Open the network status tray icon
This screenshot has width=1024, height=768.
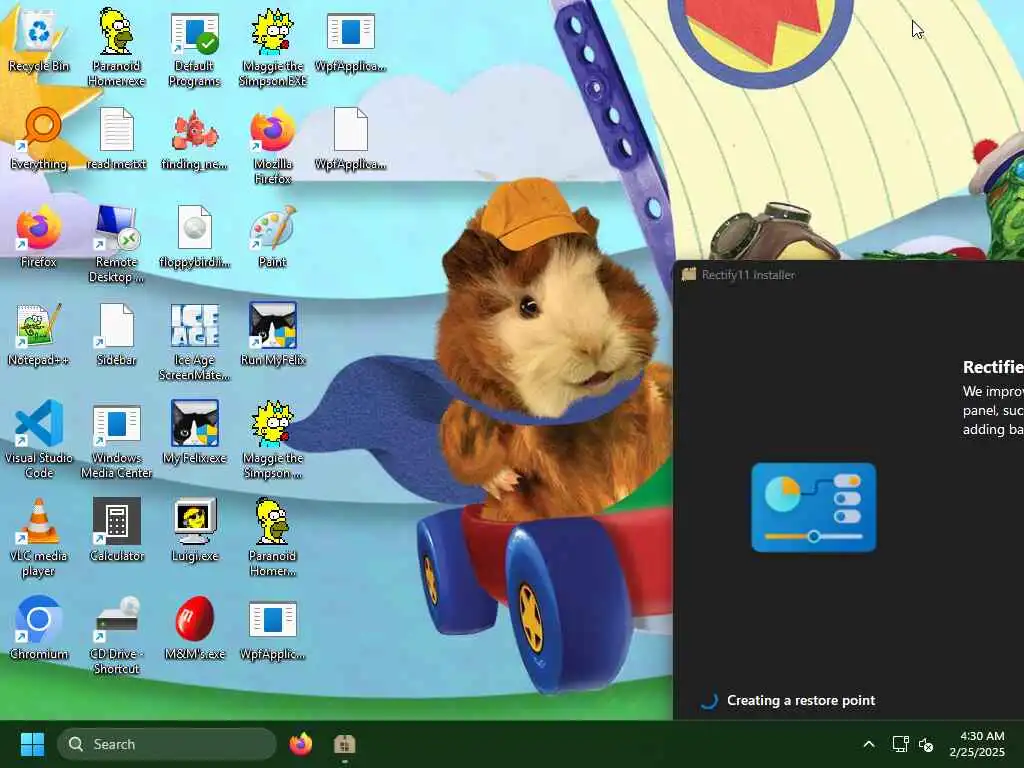(x=900, y=744)
